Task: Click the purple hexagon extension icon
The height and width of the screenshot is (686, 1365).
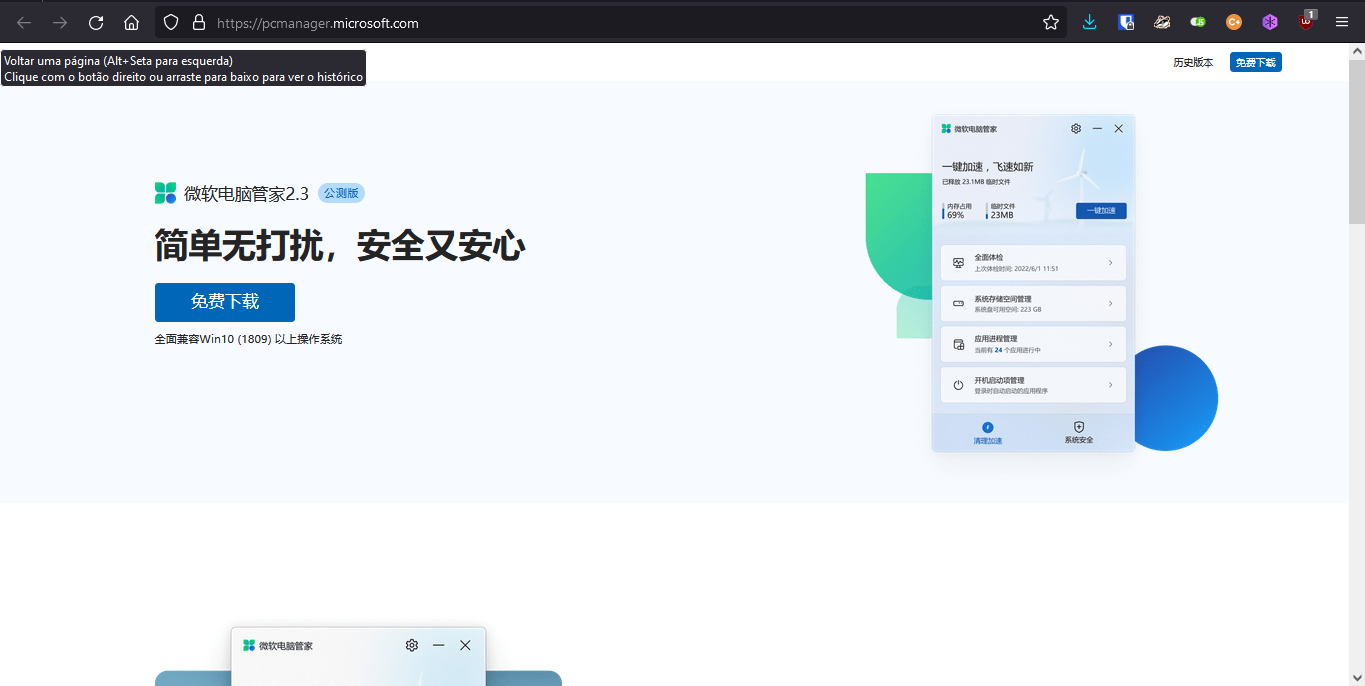Action: pyautogui.click(x=1270, y=22)
